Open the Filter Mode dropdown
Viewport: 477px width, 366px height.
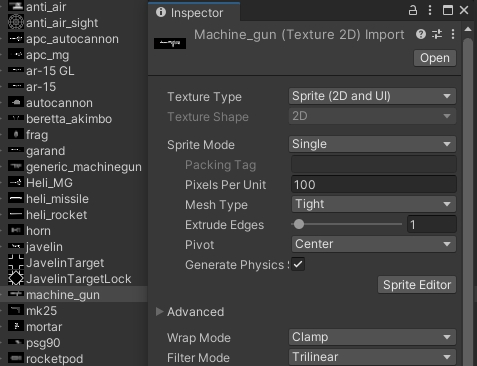(x=372, y=357)
